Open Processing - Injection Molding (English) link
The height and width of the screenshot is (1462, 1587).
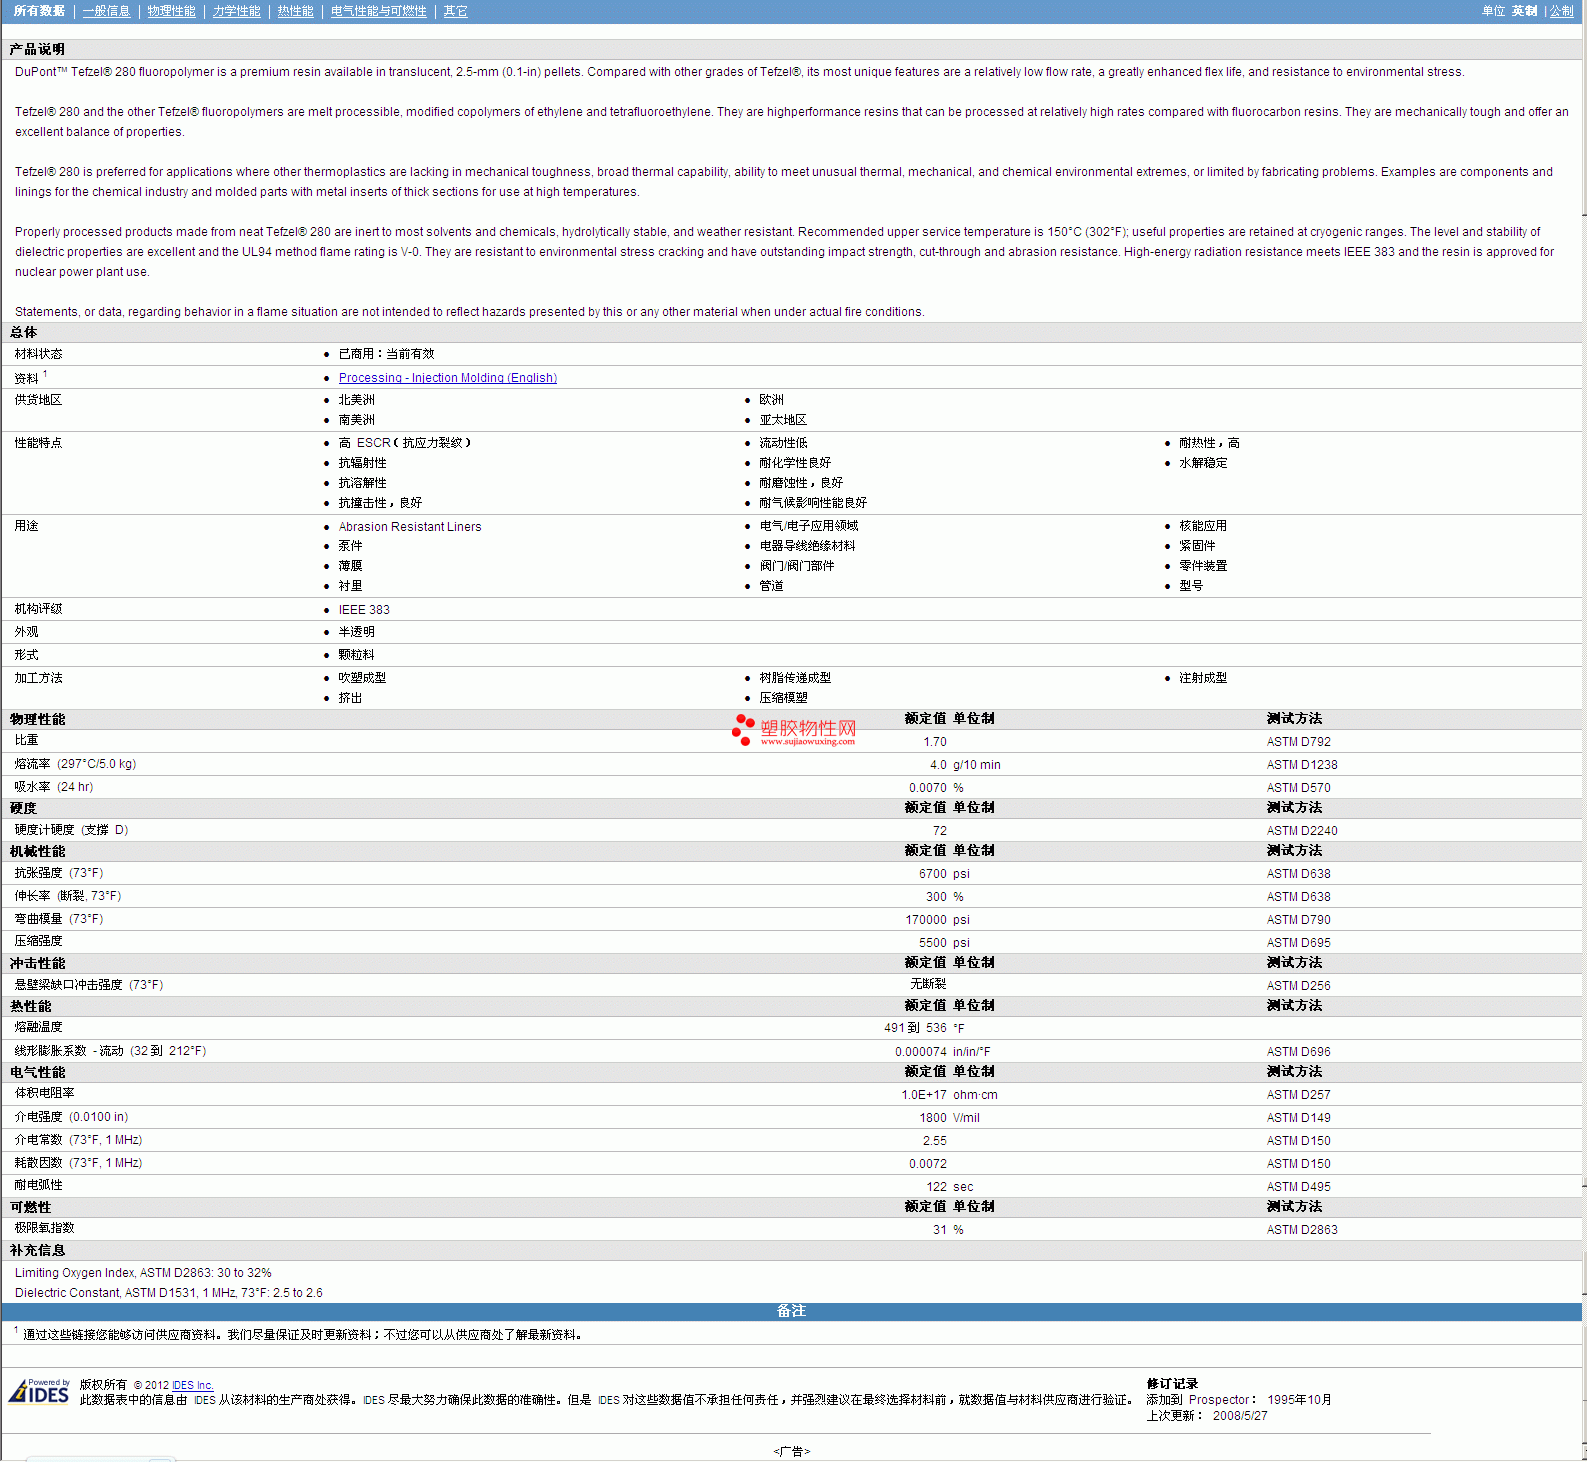point(447,378)
